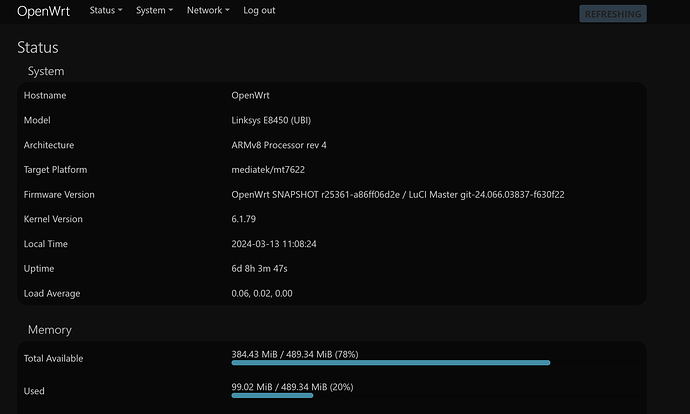Click the Firmware Version row label

tap(59, 194)
